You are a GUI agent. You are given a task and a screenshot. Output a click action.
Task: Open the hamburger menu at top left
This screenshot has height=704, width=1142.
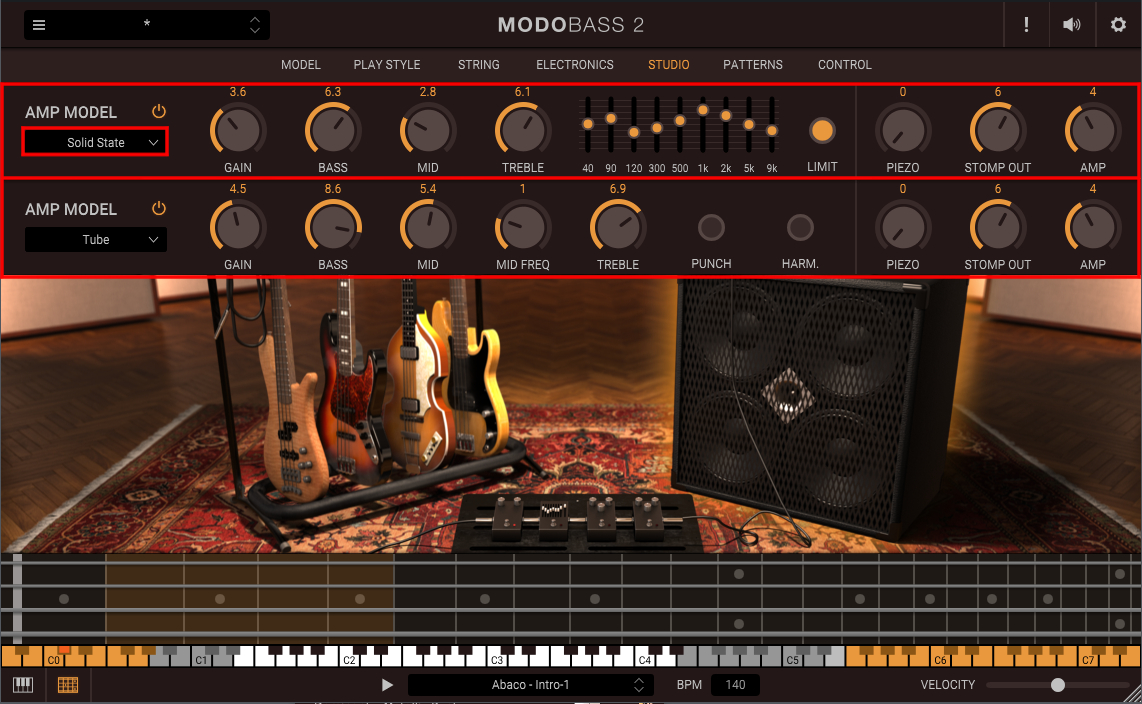39,25
